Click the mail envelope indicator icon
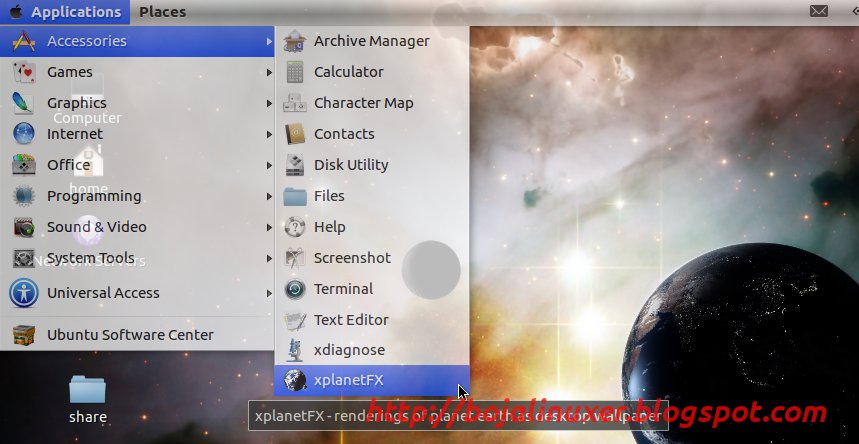Viewport: 859px width, 444px height. (818, 11)
